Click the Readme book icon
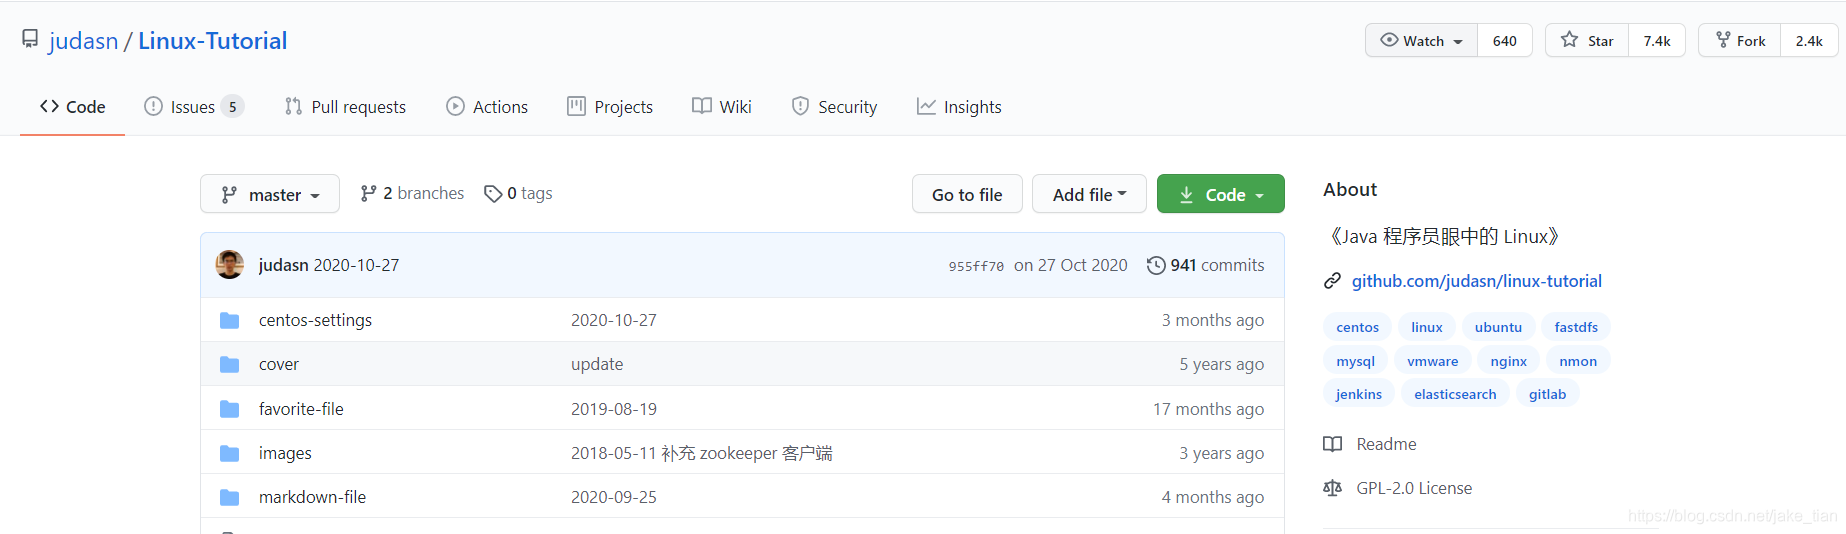 click(x=1332, y=444)
